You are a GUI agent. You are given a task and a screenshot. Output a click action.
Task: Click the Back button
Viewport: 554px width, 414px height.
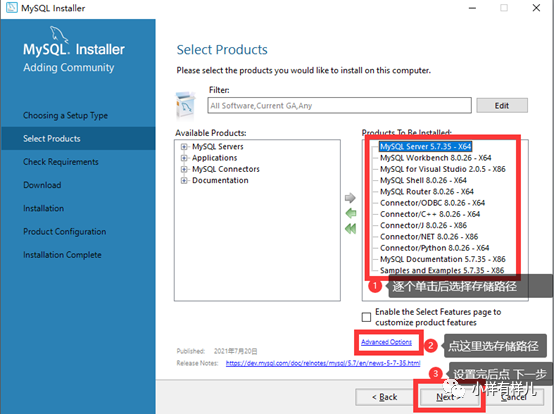pyautogui.click(x=384, y=397)
